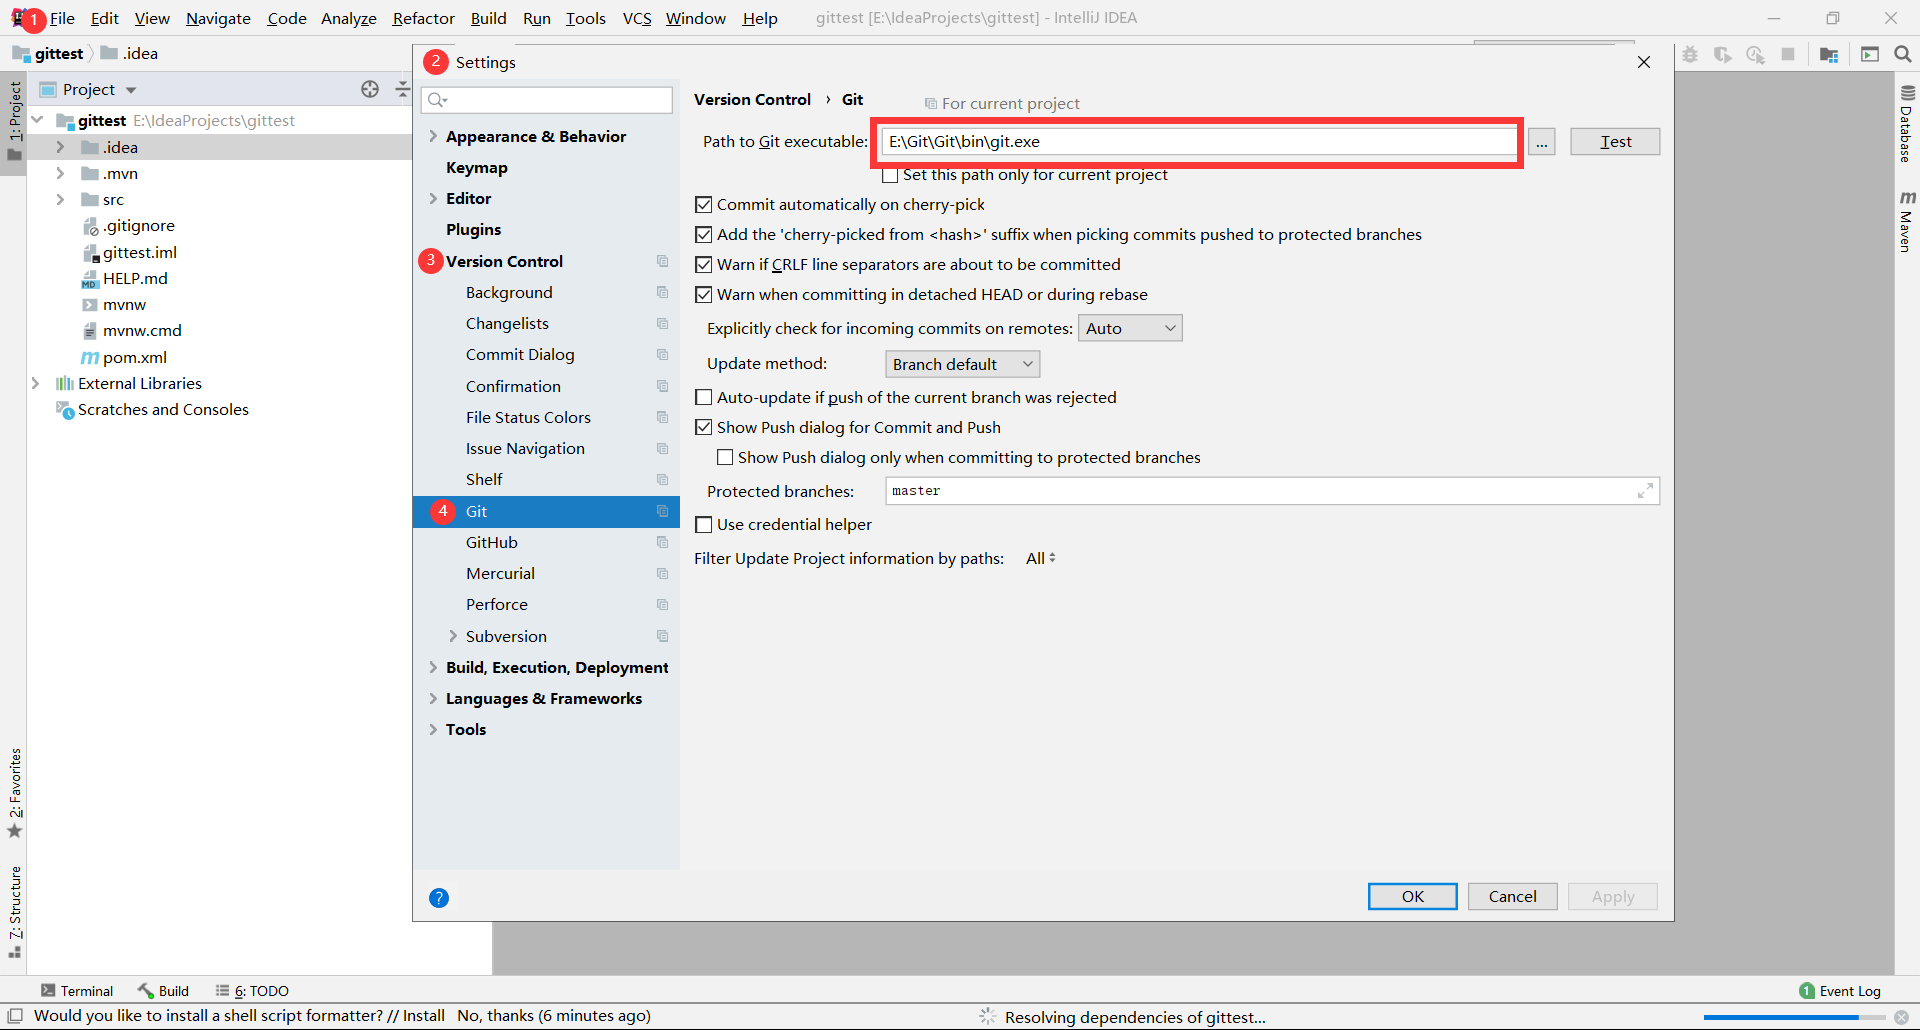1920x1030 pixels.
Task: Click project-level icon next to GitHub item
Action: 662,542
